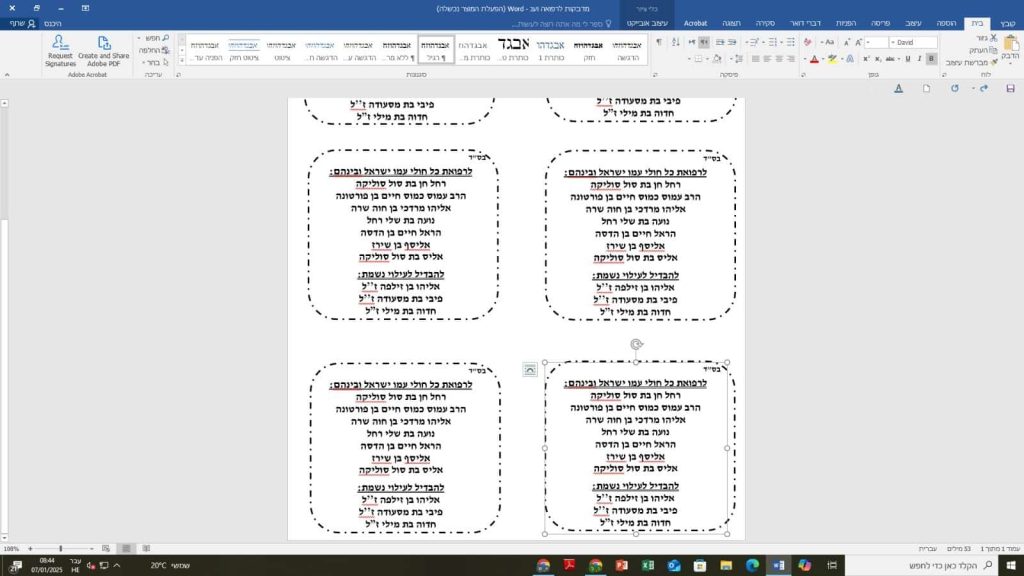Click the Share (שתף) button

tap(22, 24)
